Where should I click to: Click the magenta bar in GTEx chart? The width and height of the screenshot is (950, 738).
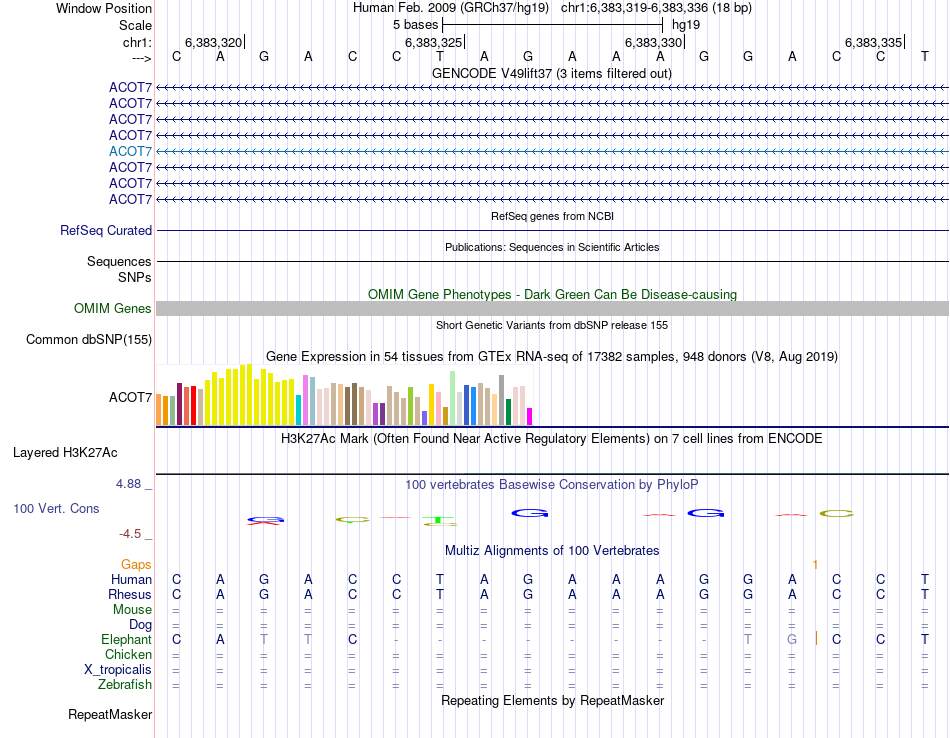tap(529, 417)
